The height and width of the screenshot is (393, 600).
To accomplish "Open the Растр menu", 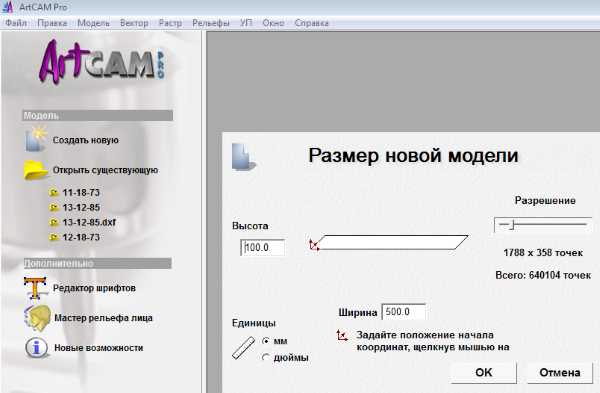I will [x=170, y=23].
